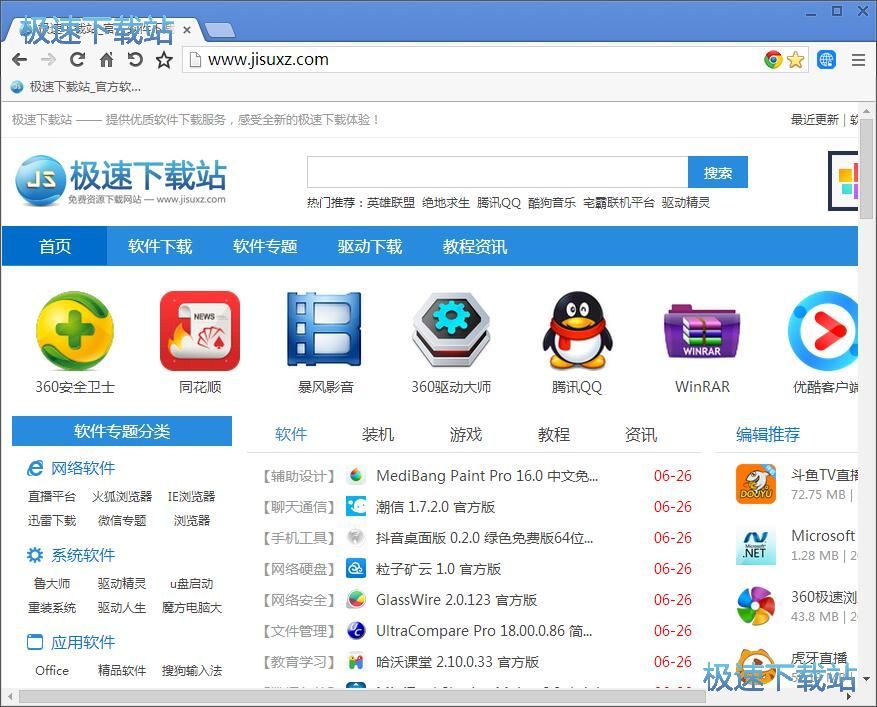Click the 【辅助设计】 category tag

click(x=299, y=476)
